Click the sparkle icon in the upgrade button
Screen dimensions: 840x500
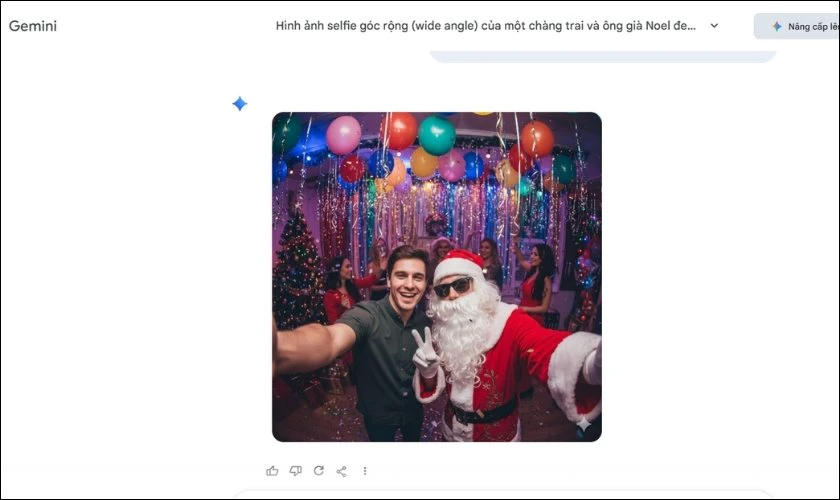(776, 26)
